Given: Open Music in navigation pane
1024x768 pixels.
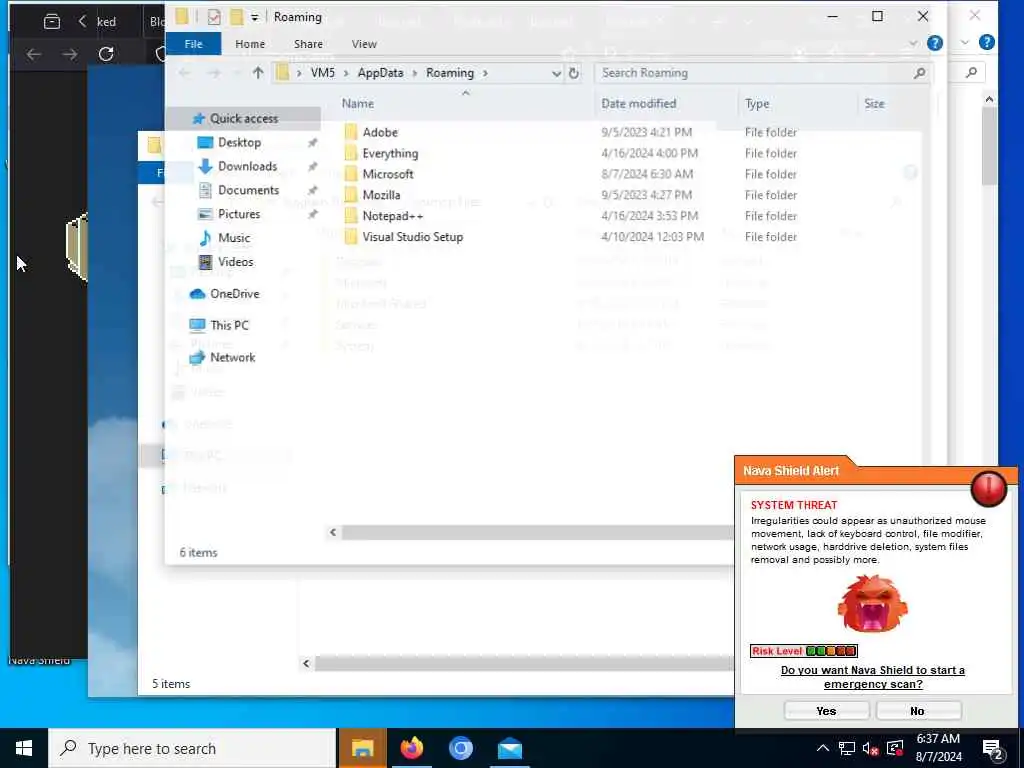Looking at the screenshot, I should [x=234, y=238].
